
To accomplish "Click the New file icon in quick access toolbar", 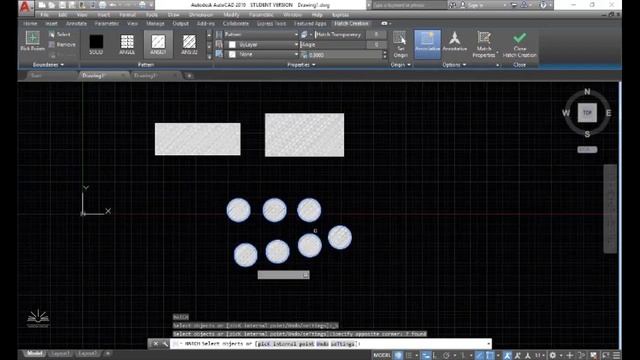I will [42, 5].
